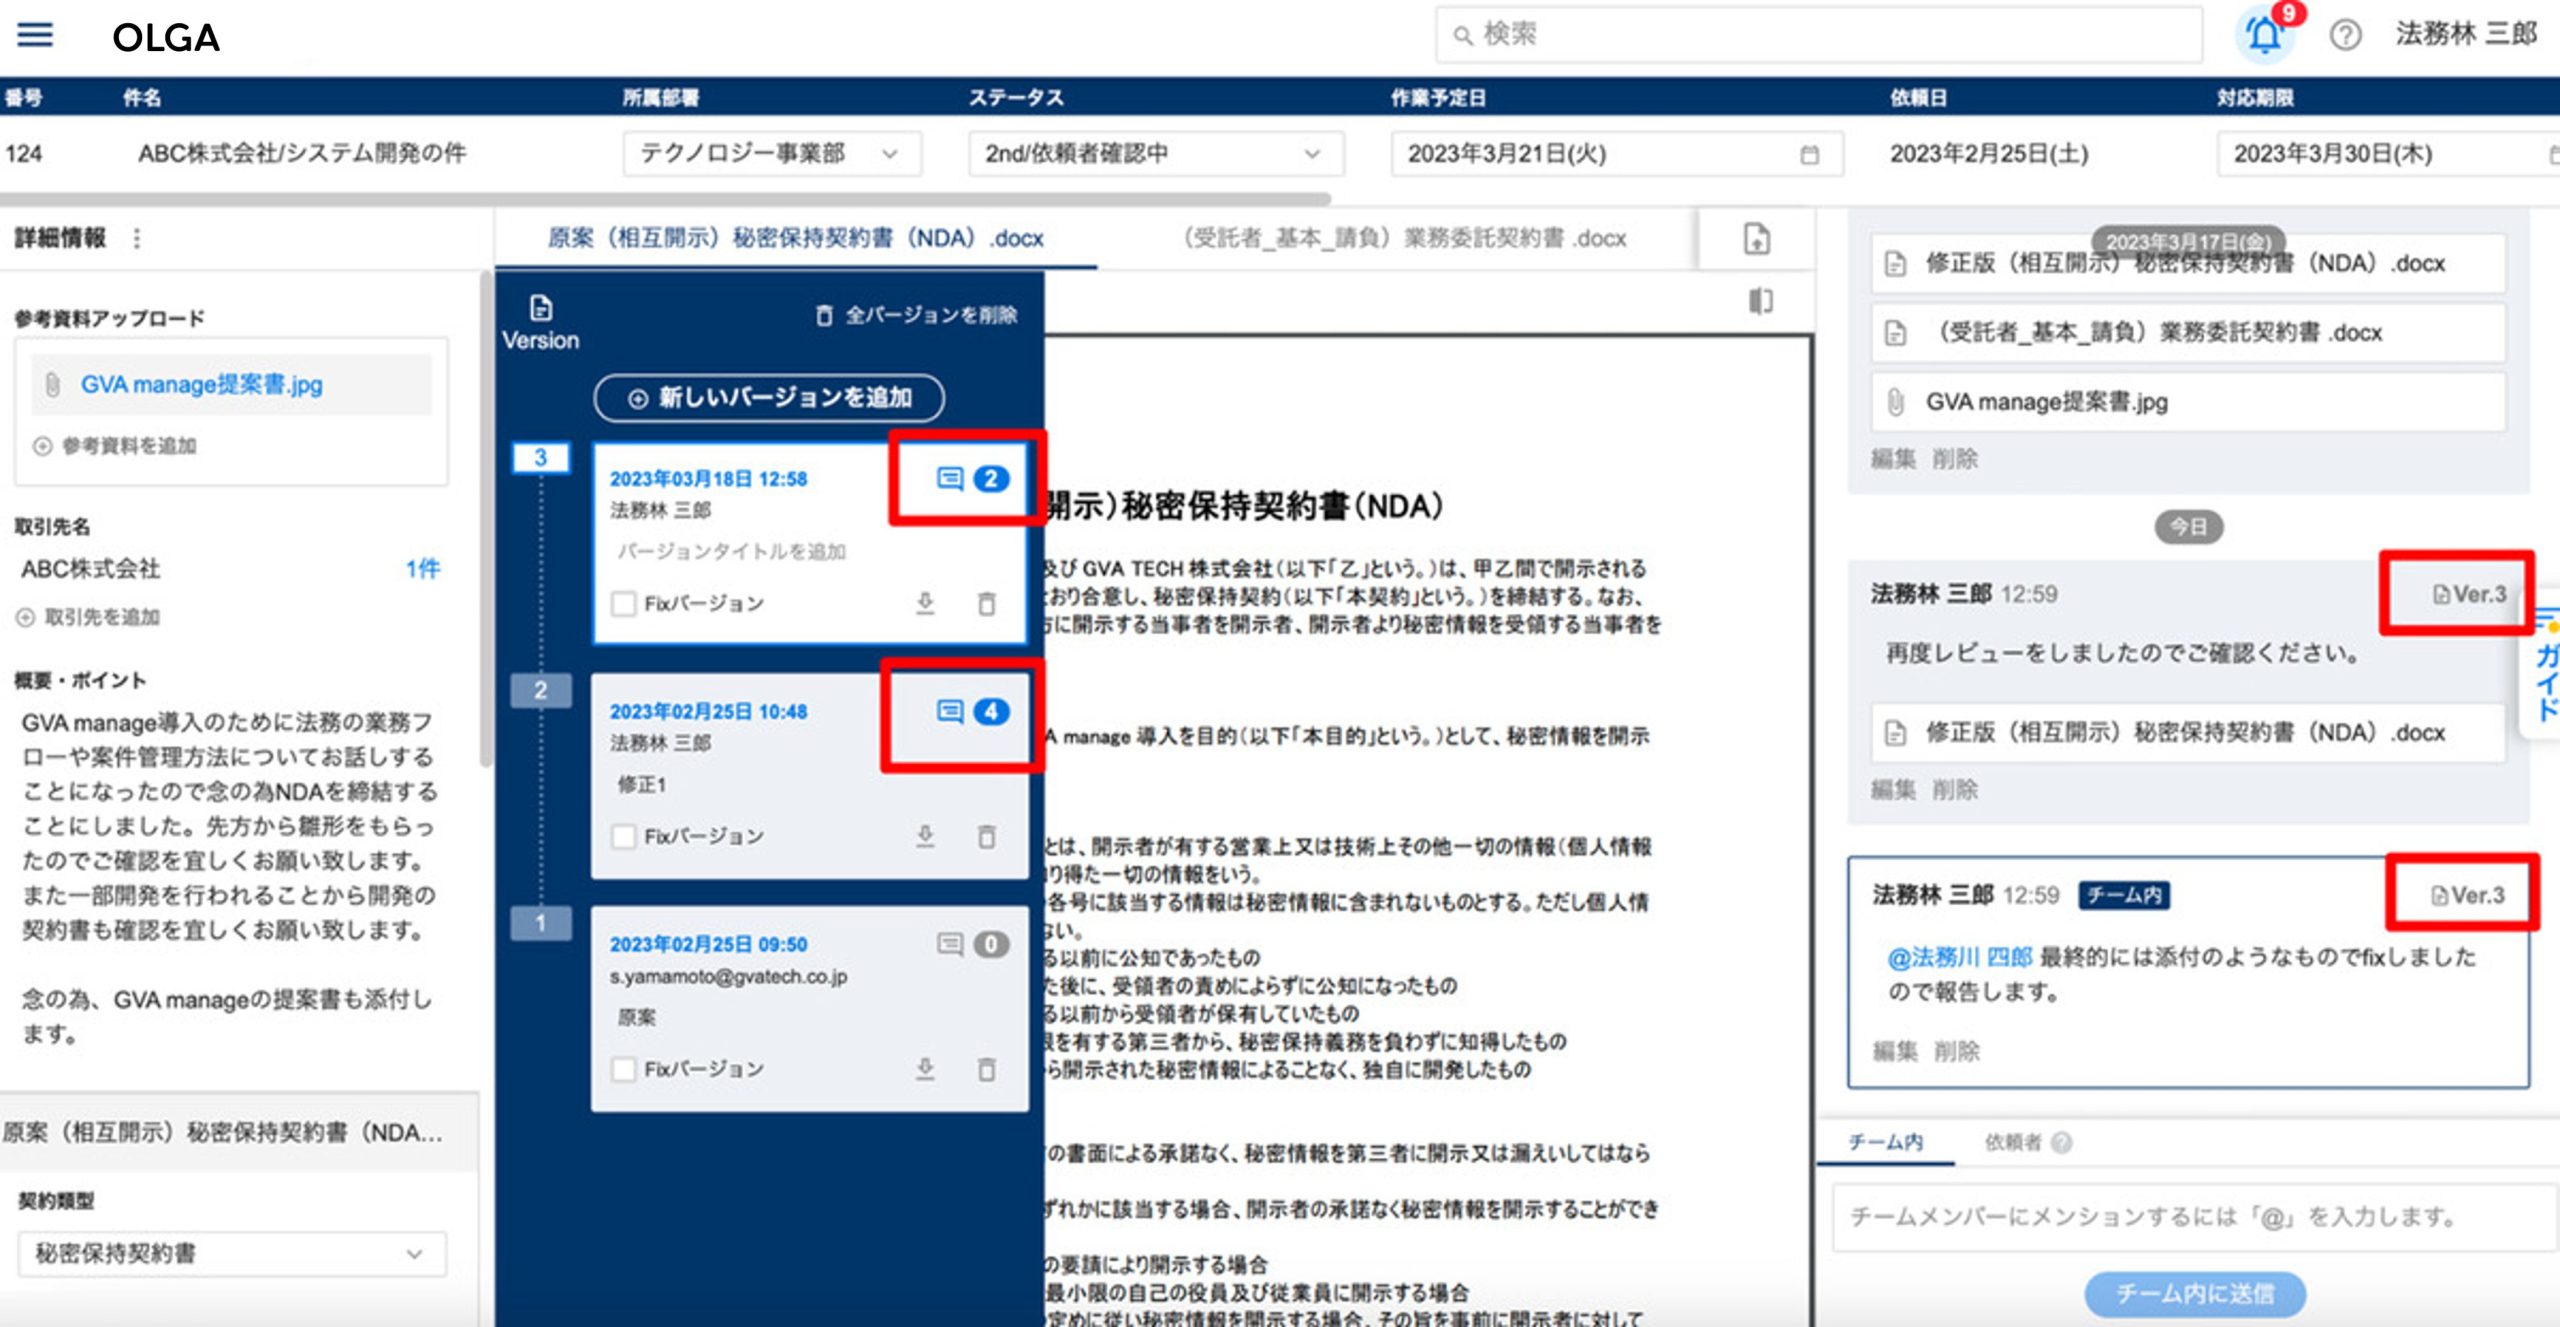Image resolution: width=2560 pixels, height=1327 pixels.
Task: Open (受託者_基本_請負）業務委託契約書 .docx attachment in chat
Action: (x=2188, y=332)
